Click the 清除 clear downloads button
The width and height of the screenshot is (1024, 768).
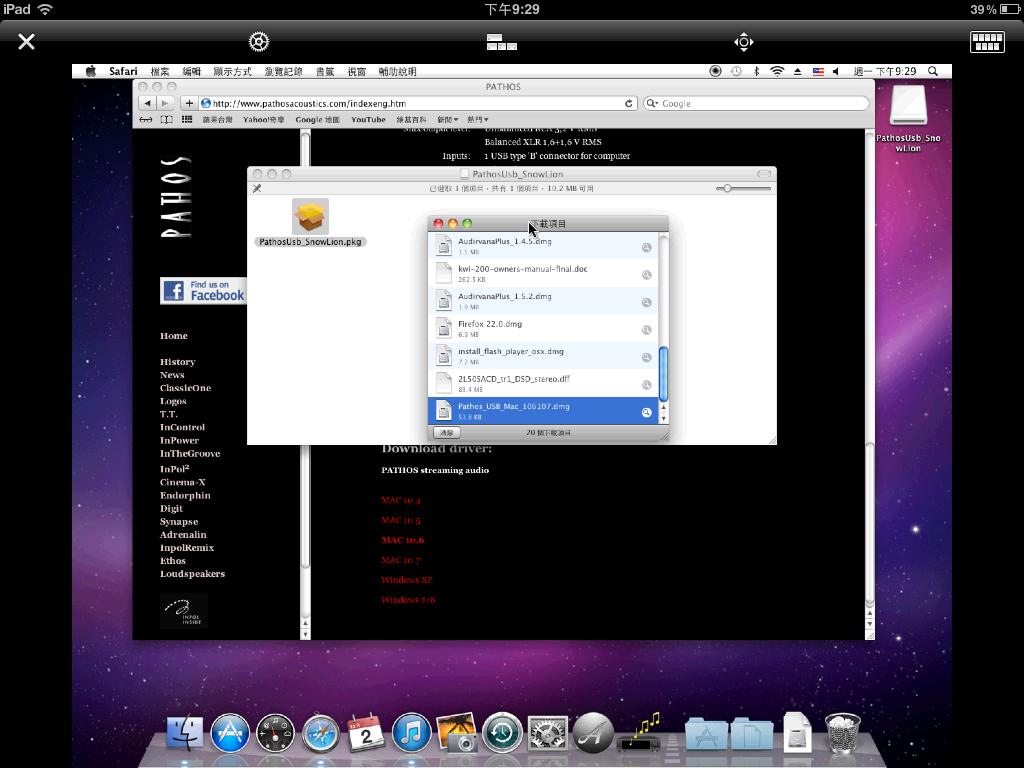click(x=447, y=432)
